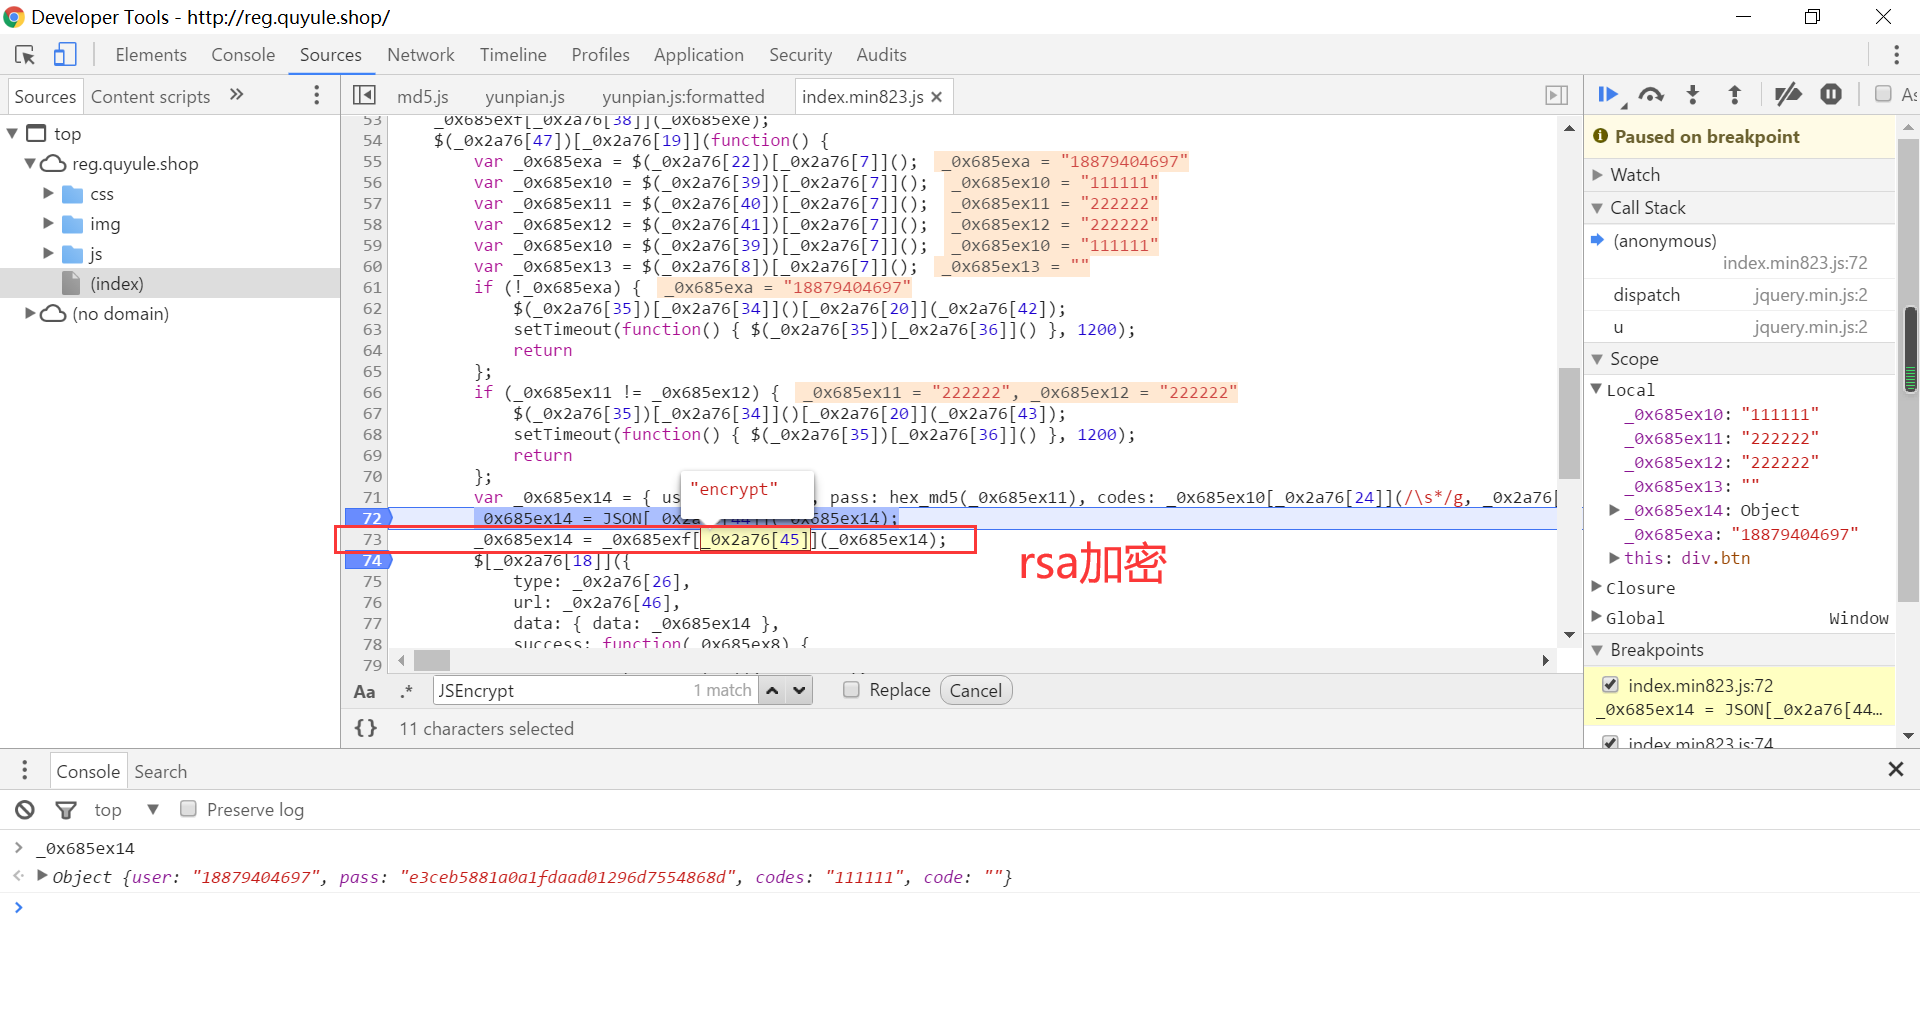This screenshot has width=1920, height=1020.
Task: Toggle the debugger sidebar icon
Action: (x=1556, y=95)
